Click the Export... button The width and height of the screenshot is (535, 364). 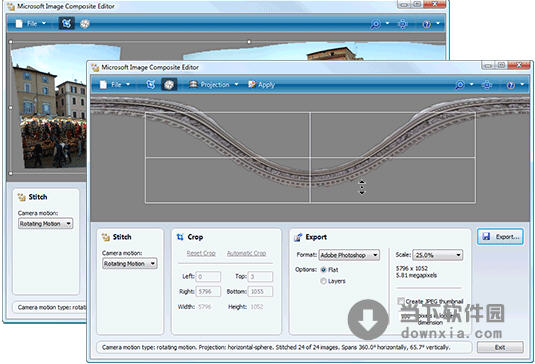tap(500, 237)
